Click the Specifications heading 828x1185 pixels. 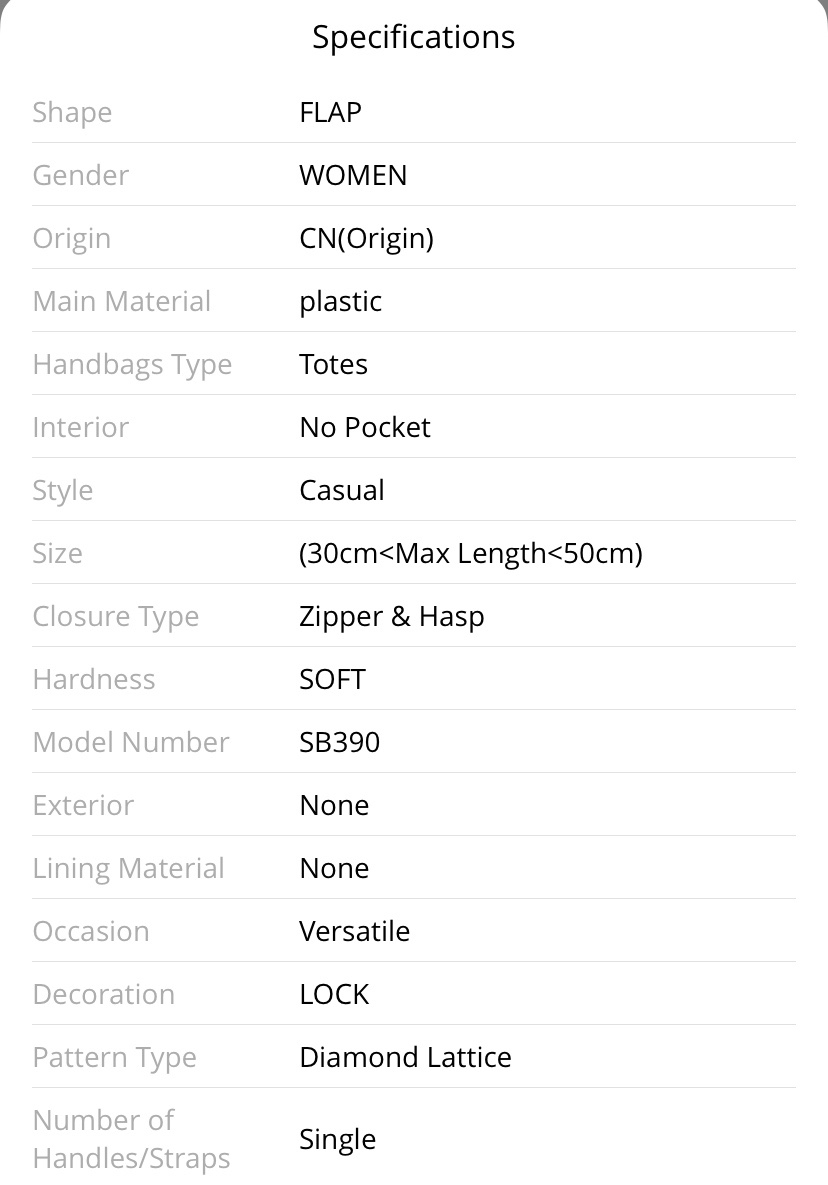(413, 37)
